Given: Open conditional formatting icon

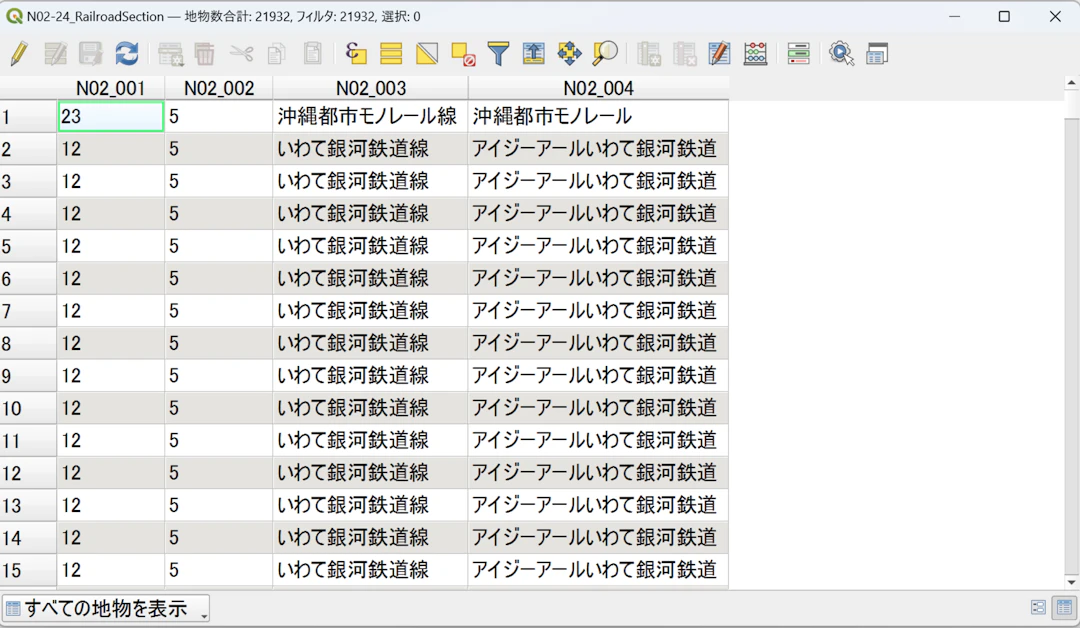Looking at the screenshot, I should tap(798, 53).
